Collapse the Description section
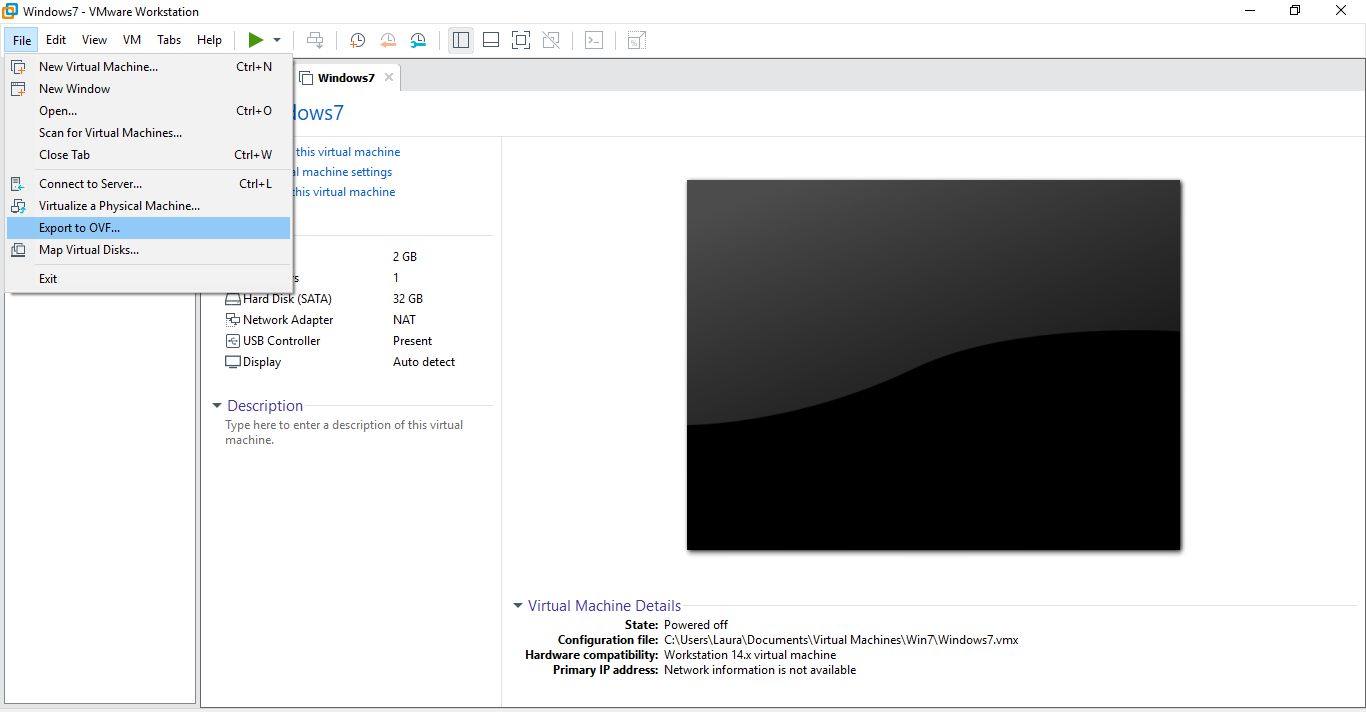 pos(217,406)
